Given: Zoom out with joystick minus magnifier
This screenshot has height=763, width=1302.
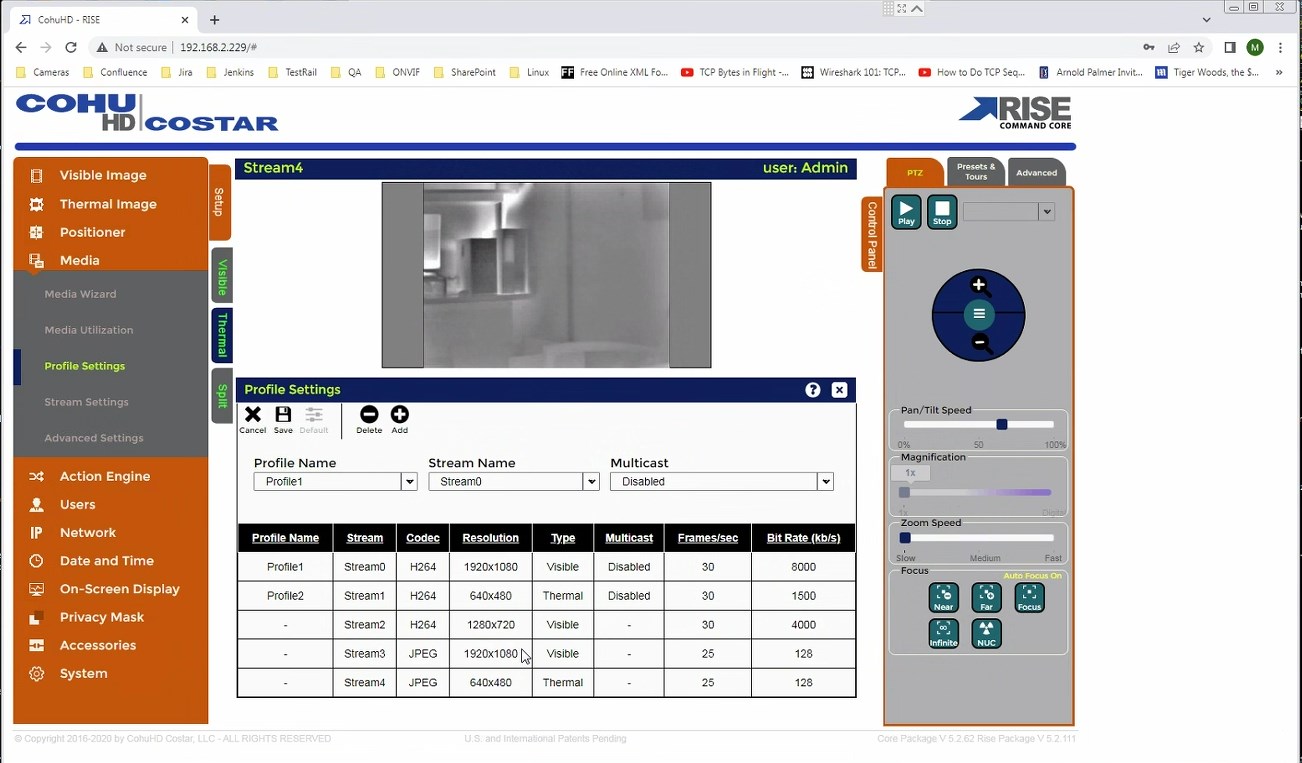Looking at the screenshot, I should click(x=981, y=344).
